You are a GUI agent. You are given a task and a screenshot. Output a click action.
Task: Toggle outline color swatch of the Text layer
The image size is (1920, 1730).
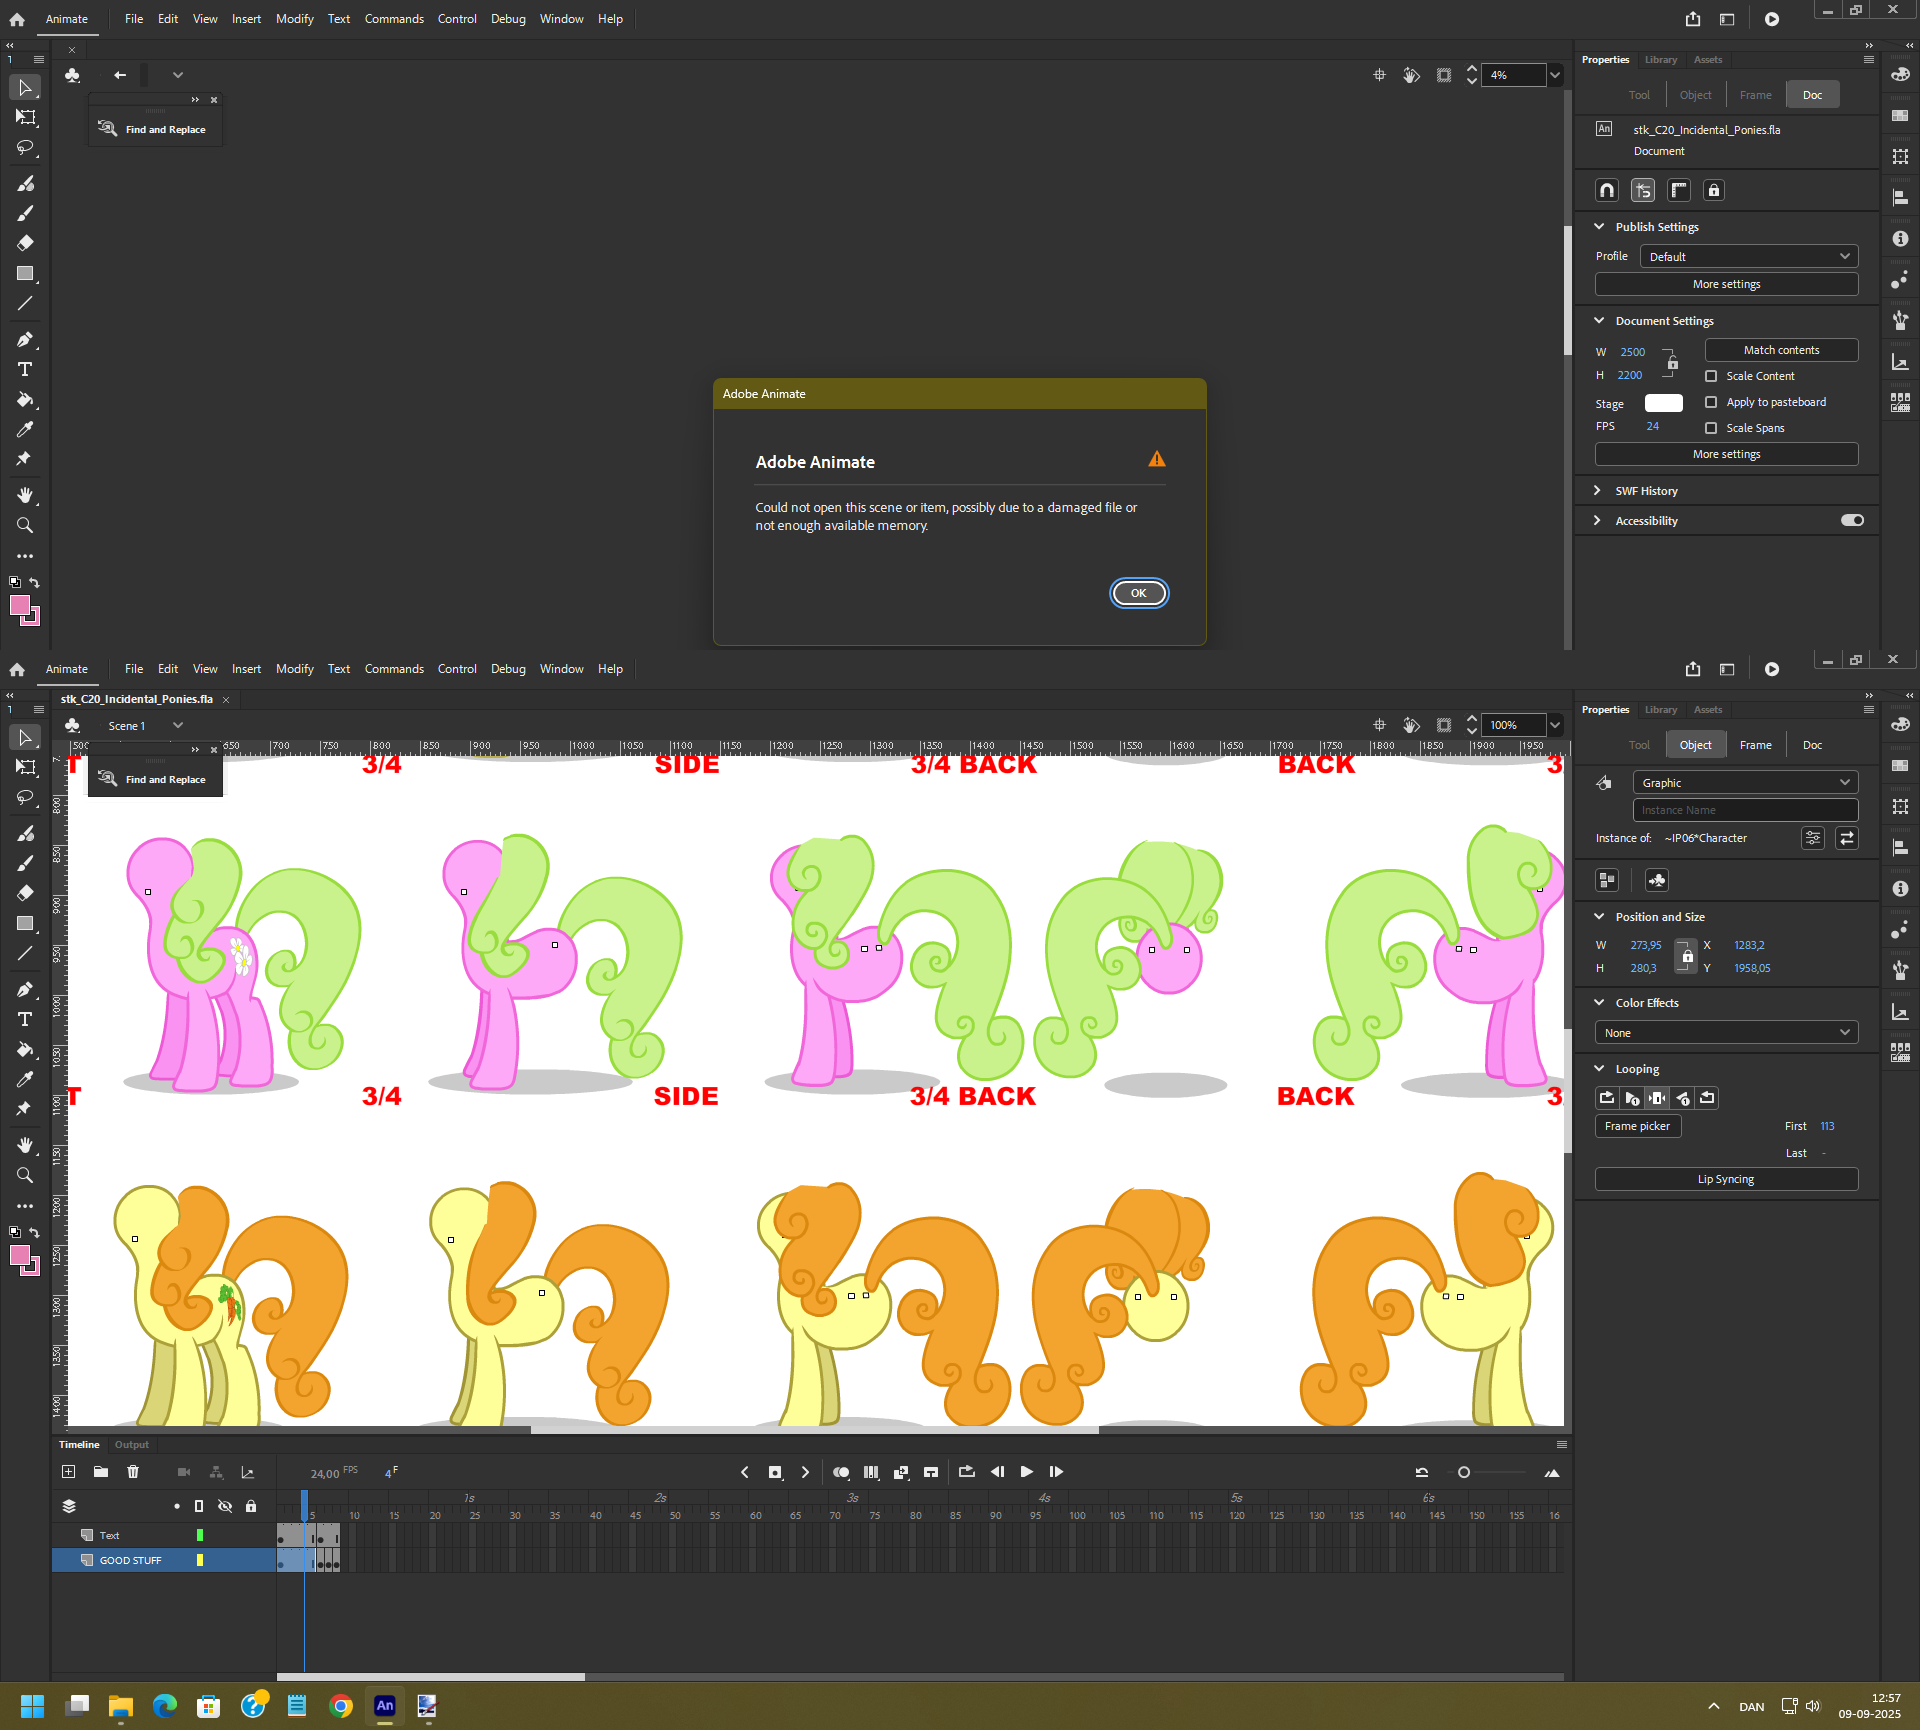click(x=200, y=1535)
